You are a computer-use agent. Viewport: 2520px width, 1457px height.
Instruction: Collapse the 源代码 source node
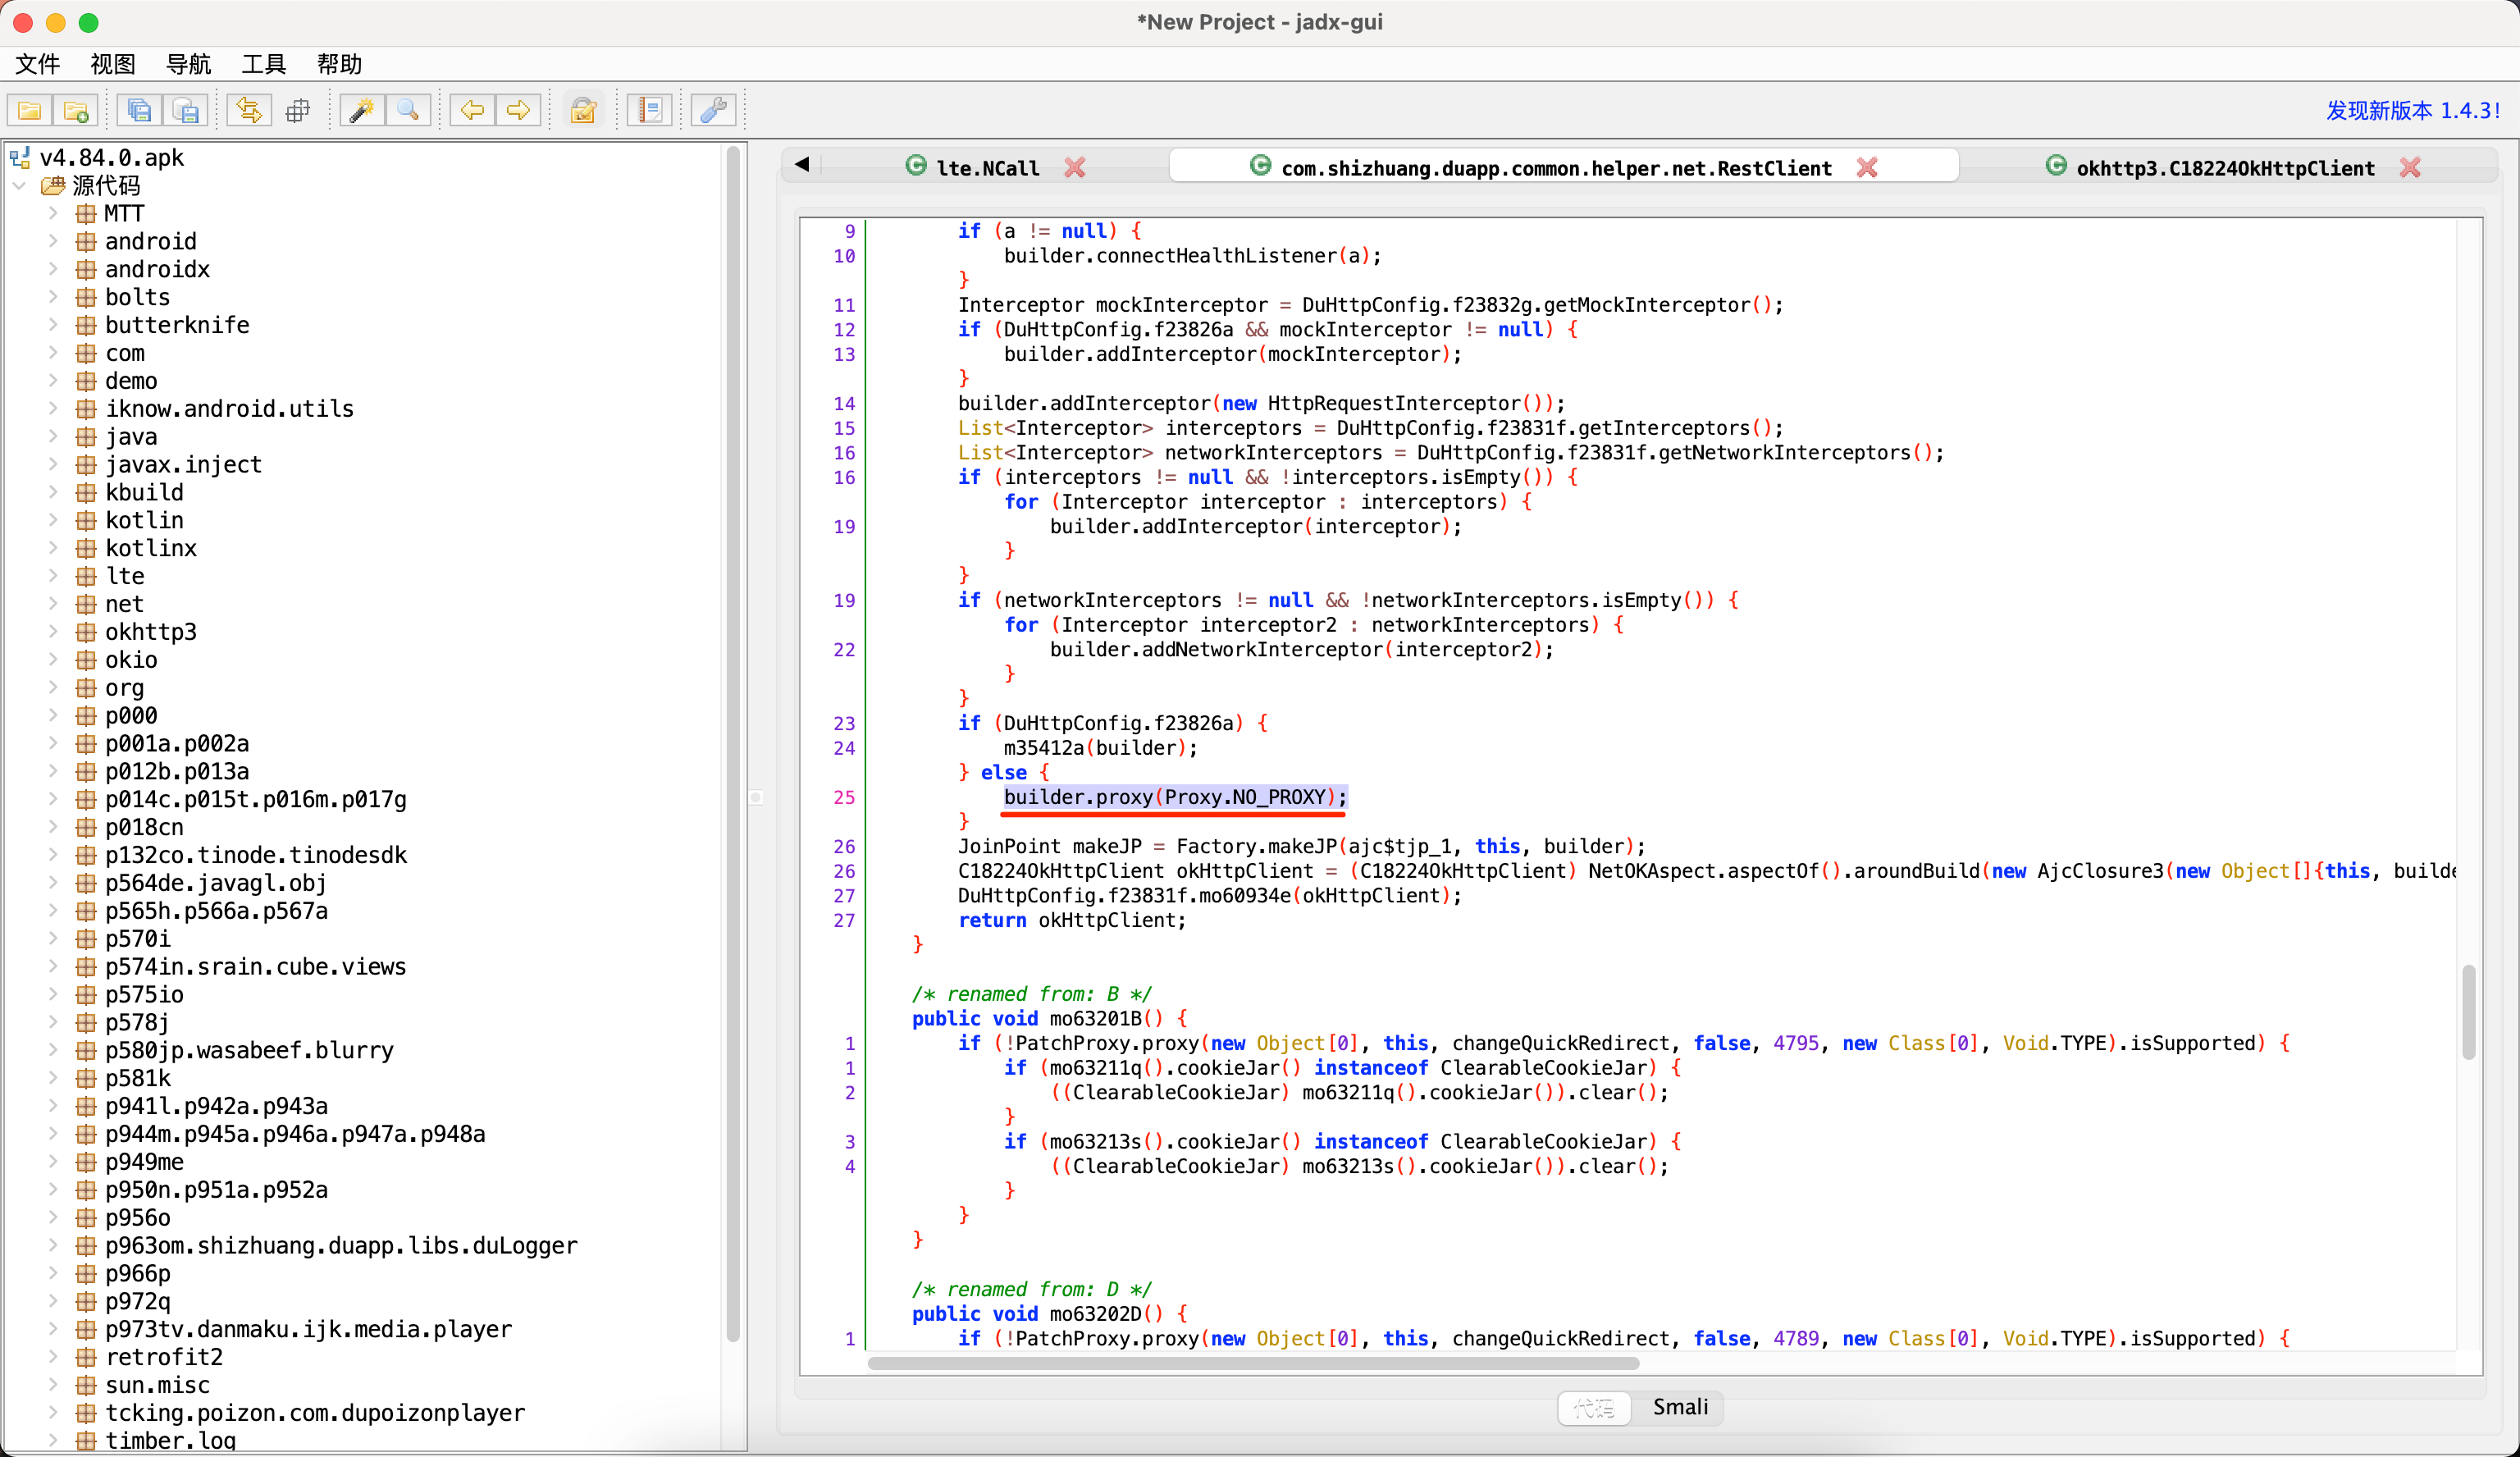tap(20, 186)
